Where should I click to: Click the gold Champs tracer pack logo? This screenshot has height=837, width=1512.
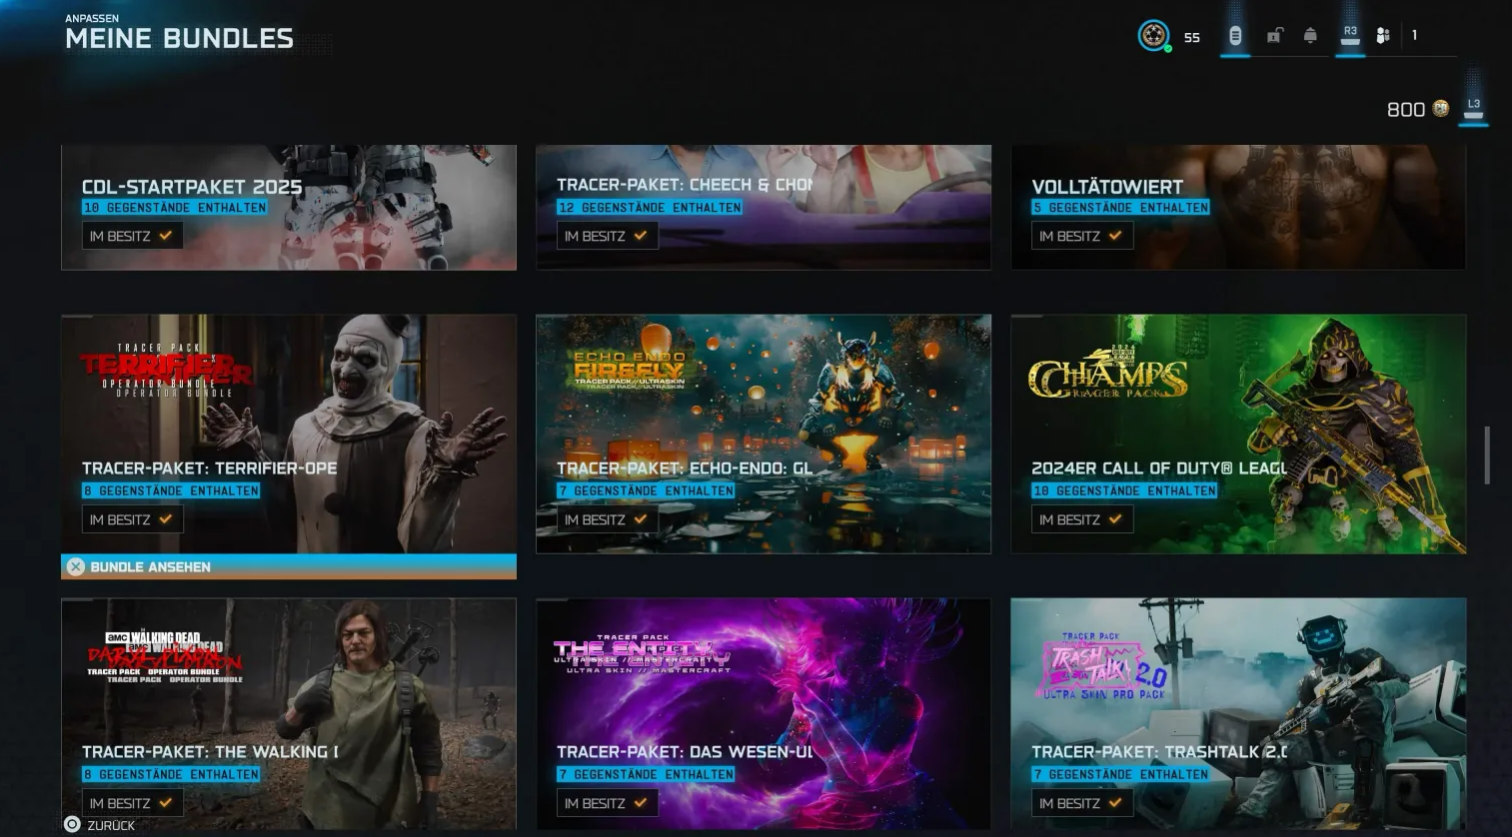point(1108,375)
